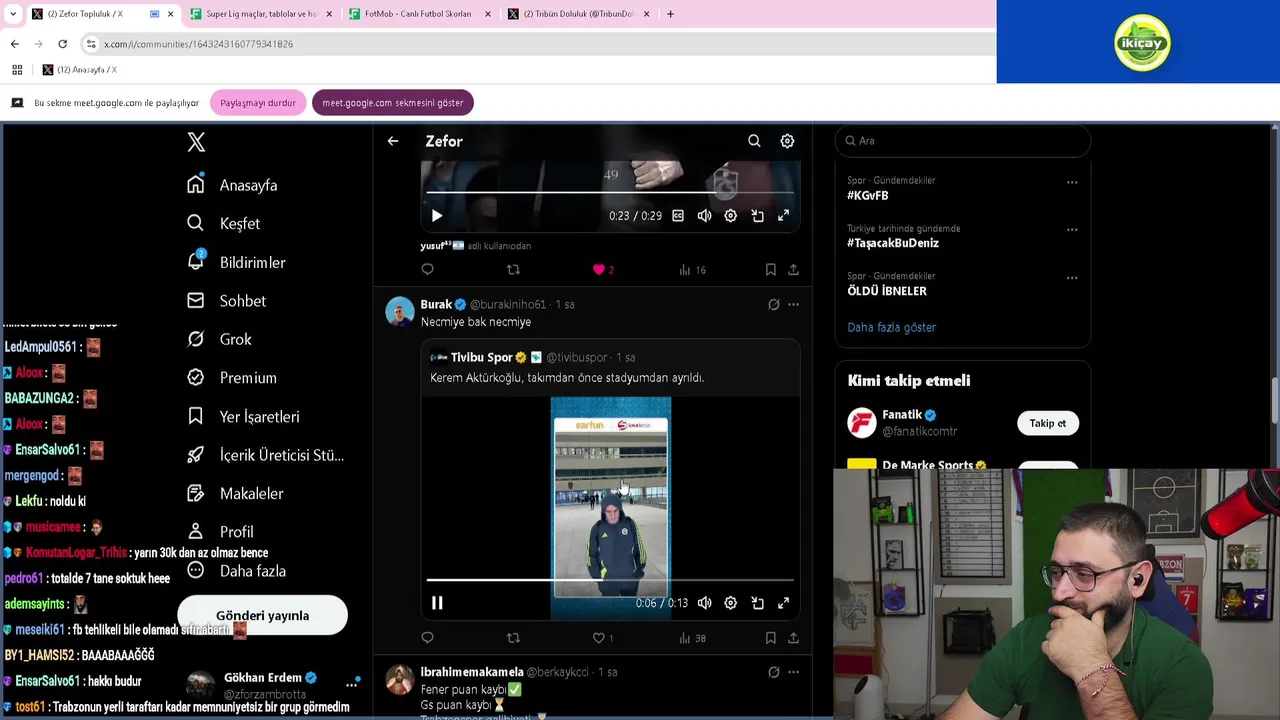Like Burak's post with 1 like
Screen dimensions: 1280x720
599,638
